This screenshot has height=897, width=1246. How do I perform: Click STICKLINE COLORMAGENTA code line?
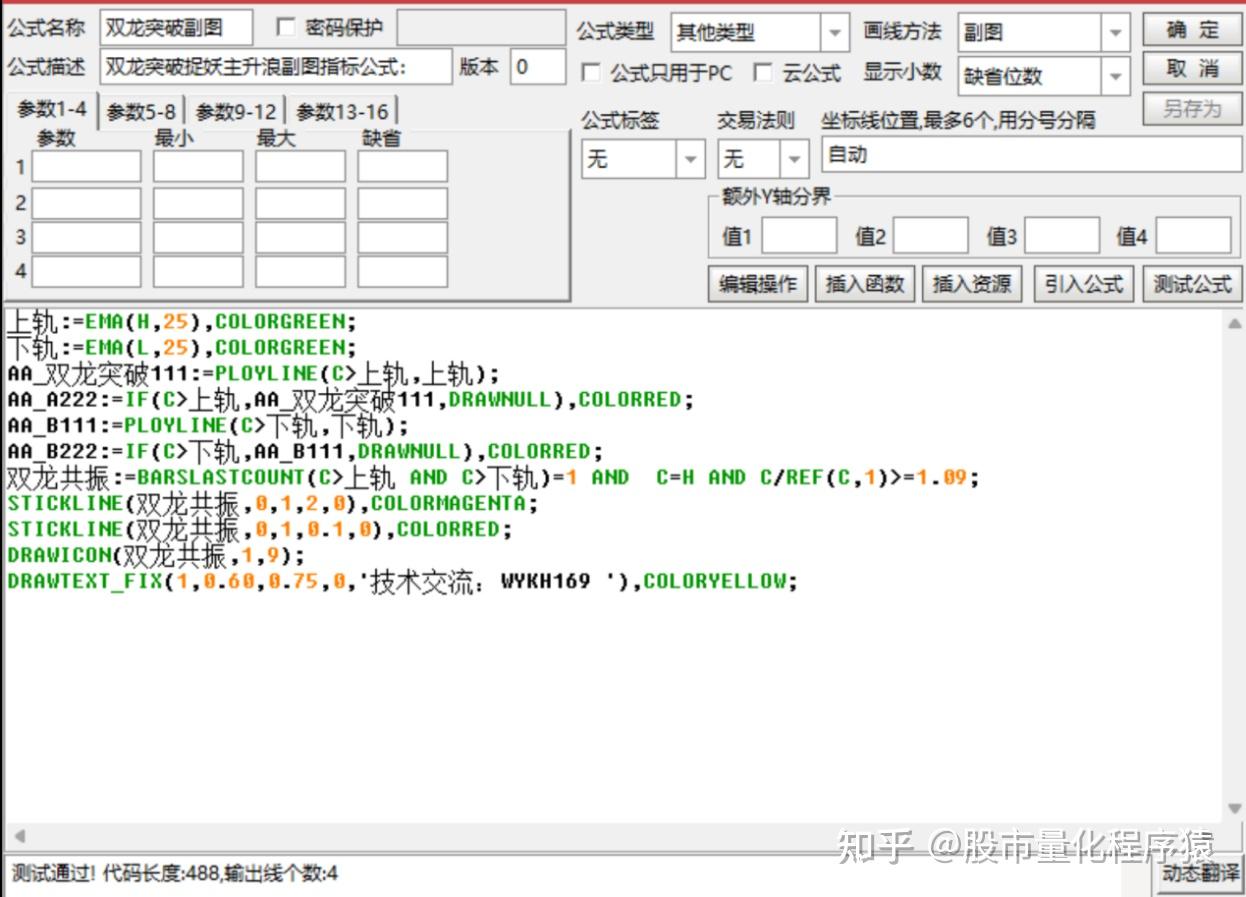click(x=273, y=503)
